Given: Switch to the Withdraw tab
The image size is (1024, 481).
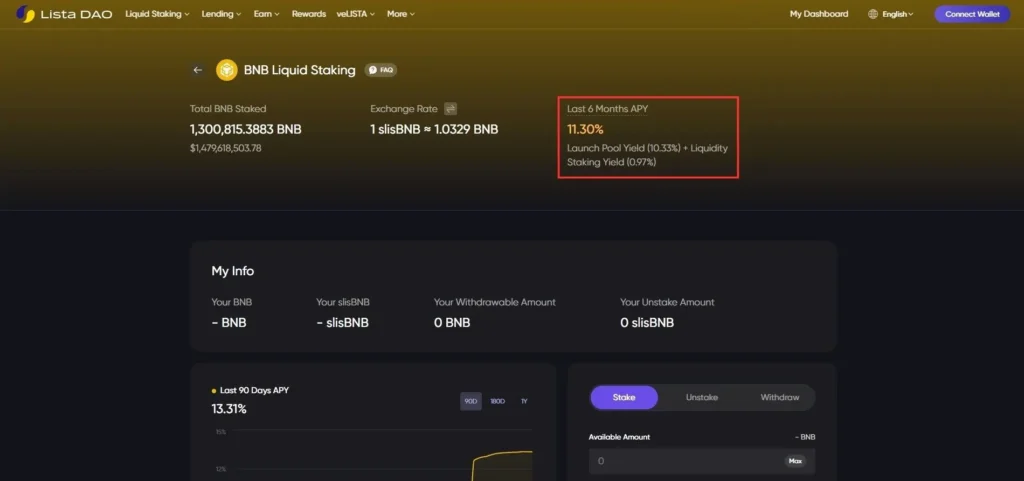Looking at the screenshot, I should 779,397.
